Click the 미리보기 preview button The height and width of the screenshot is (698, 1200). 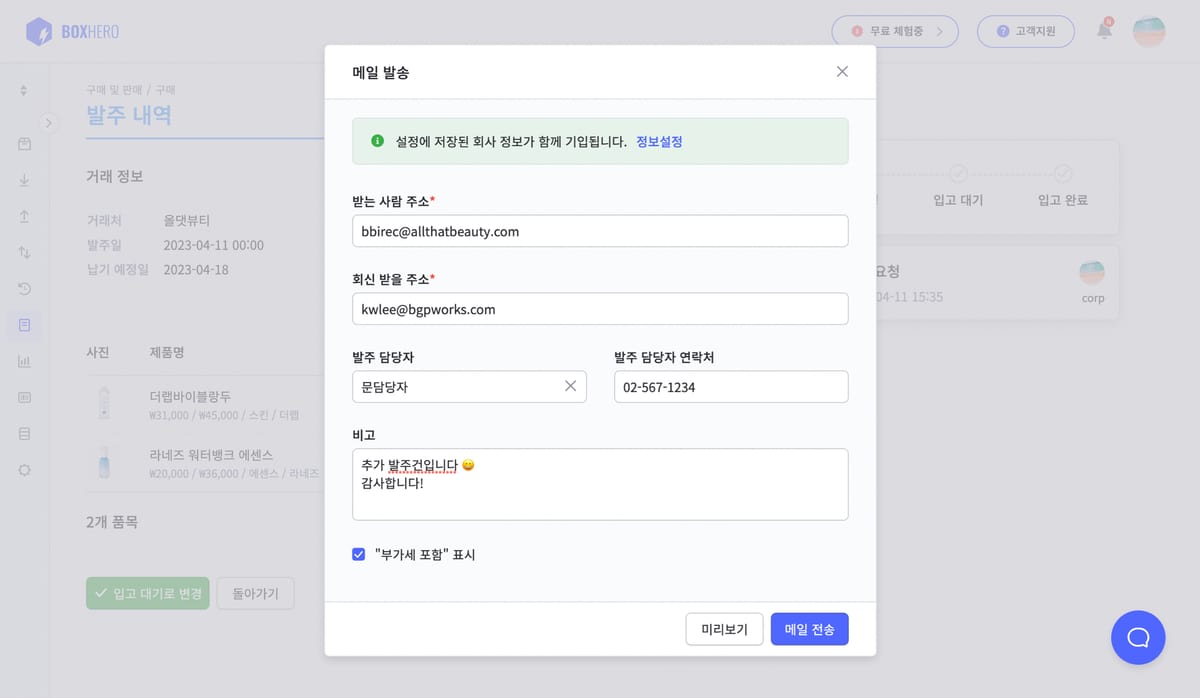click(724, 628)
